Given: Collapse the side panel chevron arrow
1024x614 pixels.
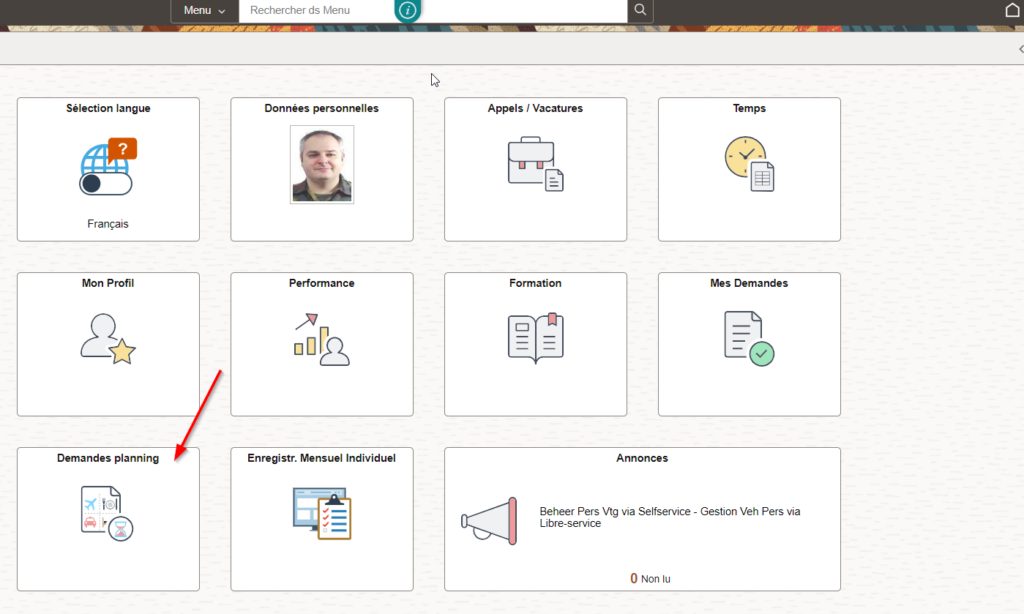Looking at the screenshot, I should click(1020, 49).
